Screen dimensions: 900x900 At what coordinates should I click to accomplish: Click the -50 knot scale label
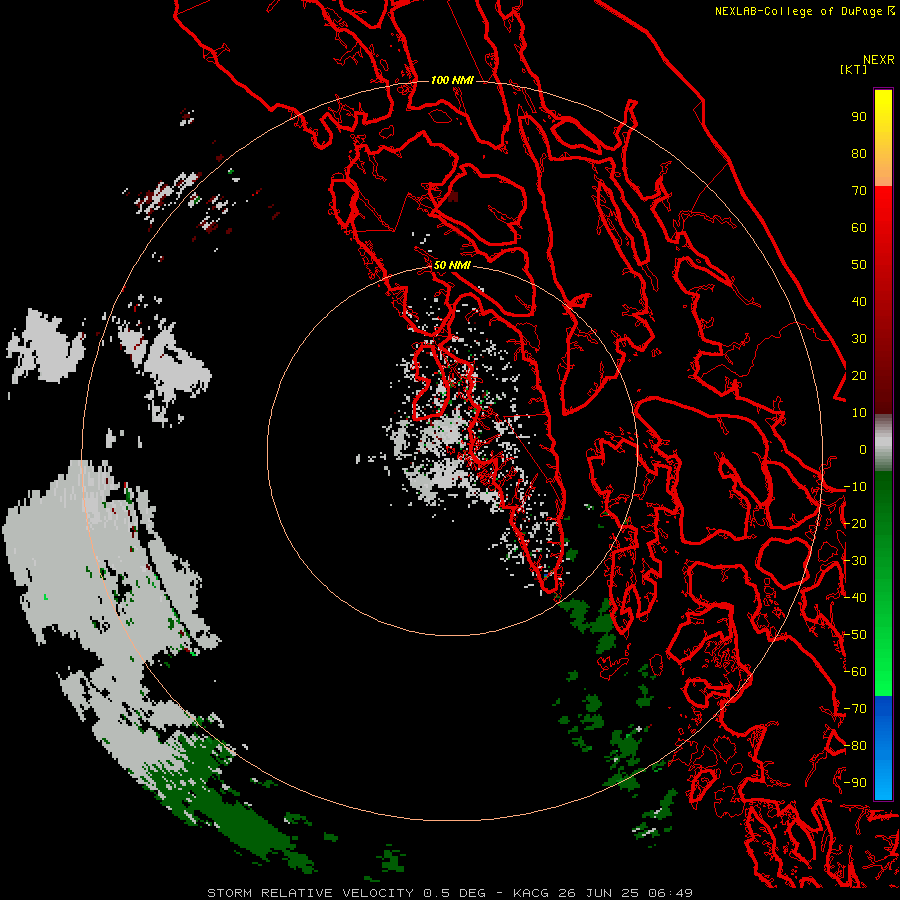[x=855, y=635]
